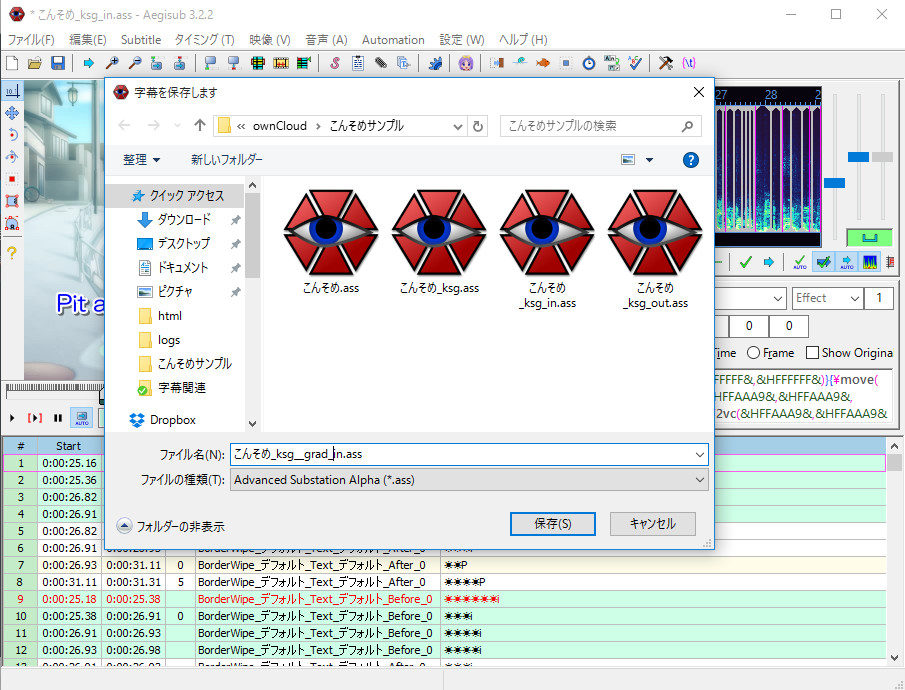Screen dimensions: 905x690
Task: Click the help icon in save dialog
Action: [x=690, y=160]
